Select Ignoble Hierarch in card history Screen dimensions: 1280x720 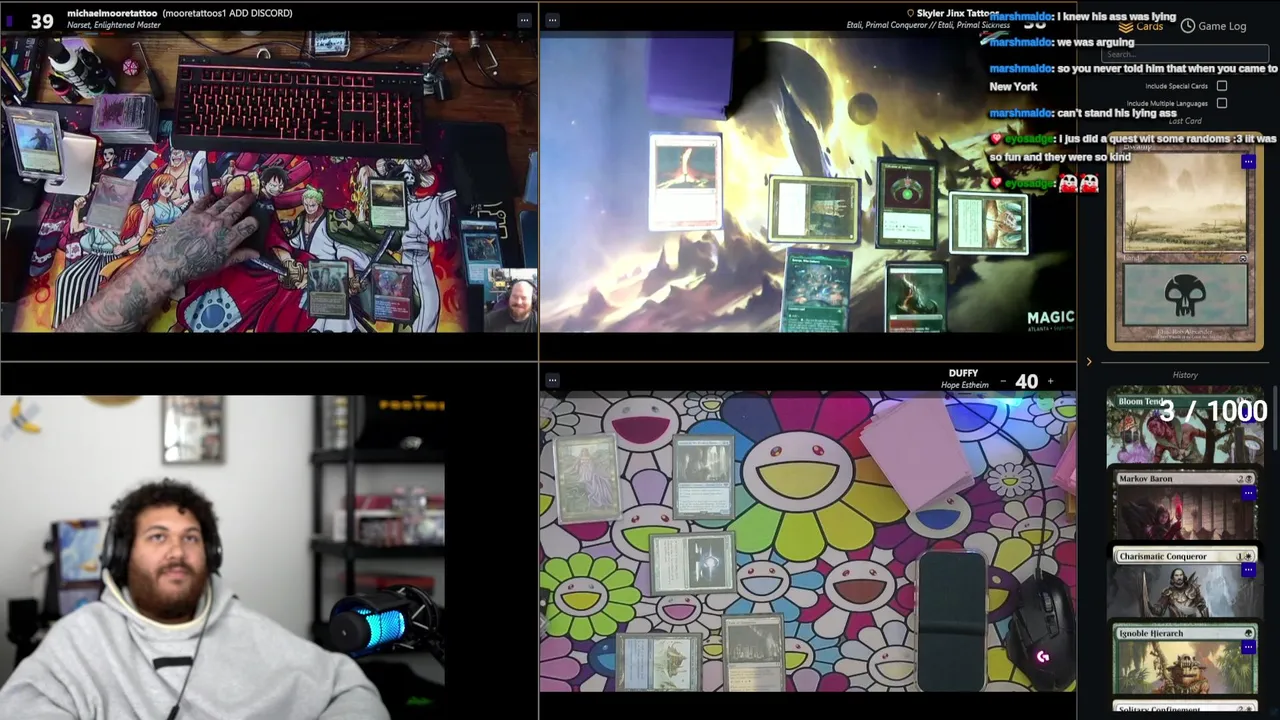1185,660
